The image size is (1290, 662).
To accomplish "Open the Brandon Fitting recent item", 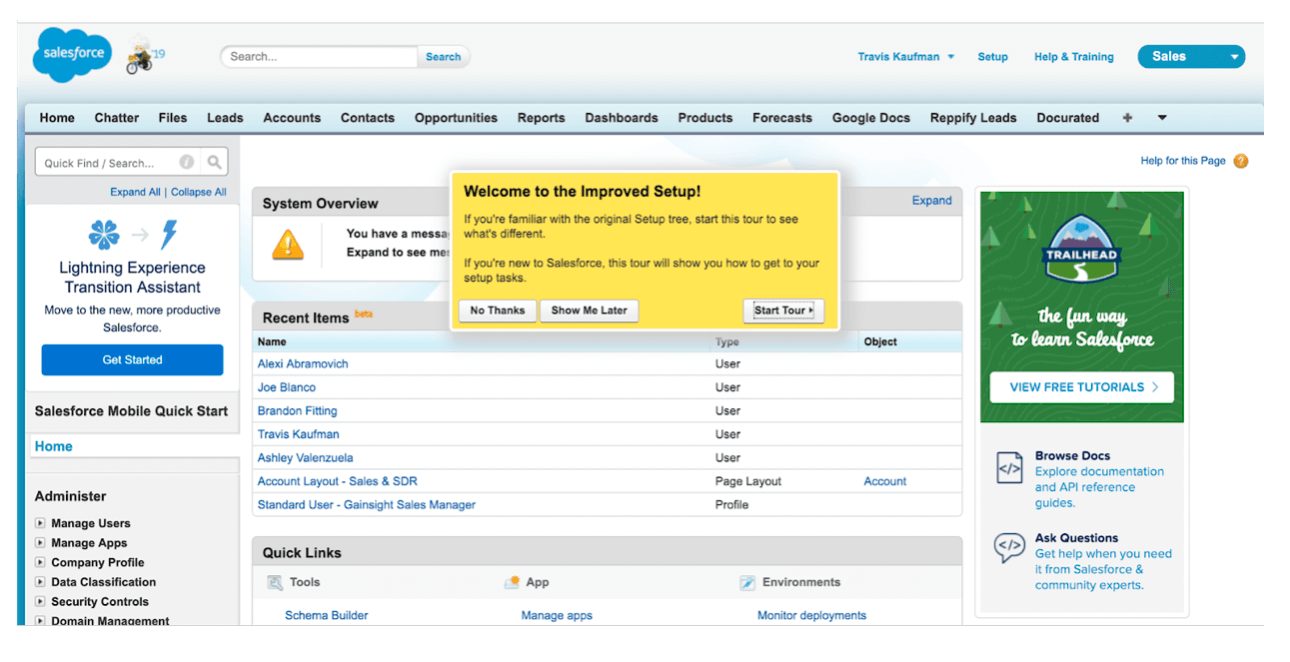I will (x=297, y=411).
